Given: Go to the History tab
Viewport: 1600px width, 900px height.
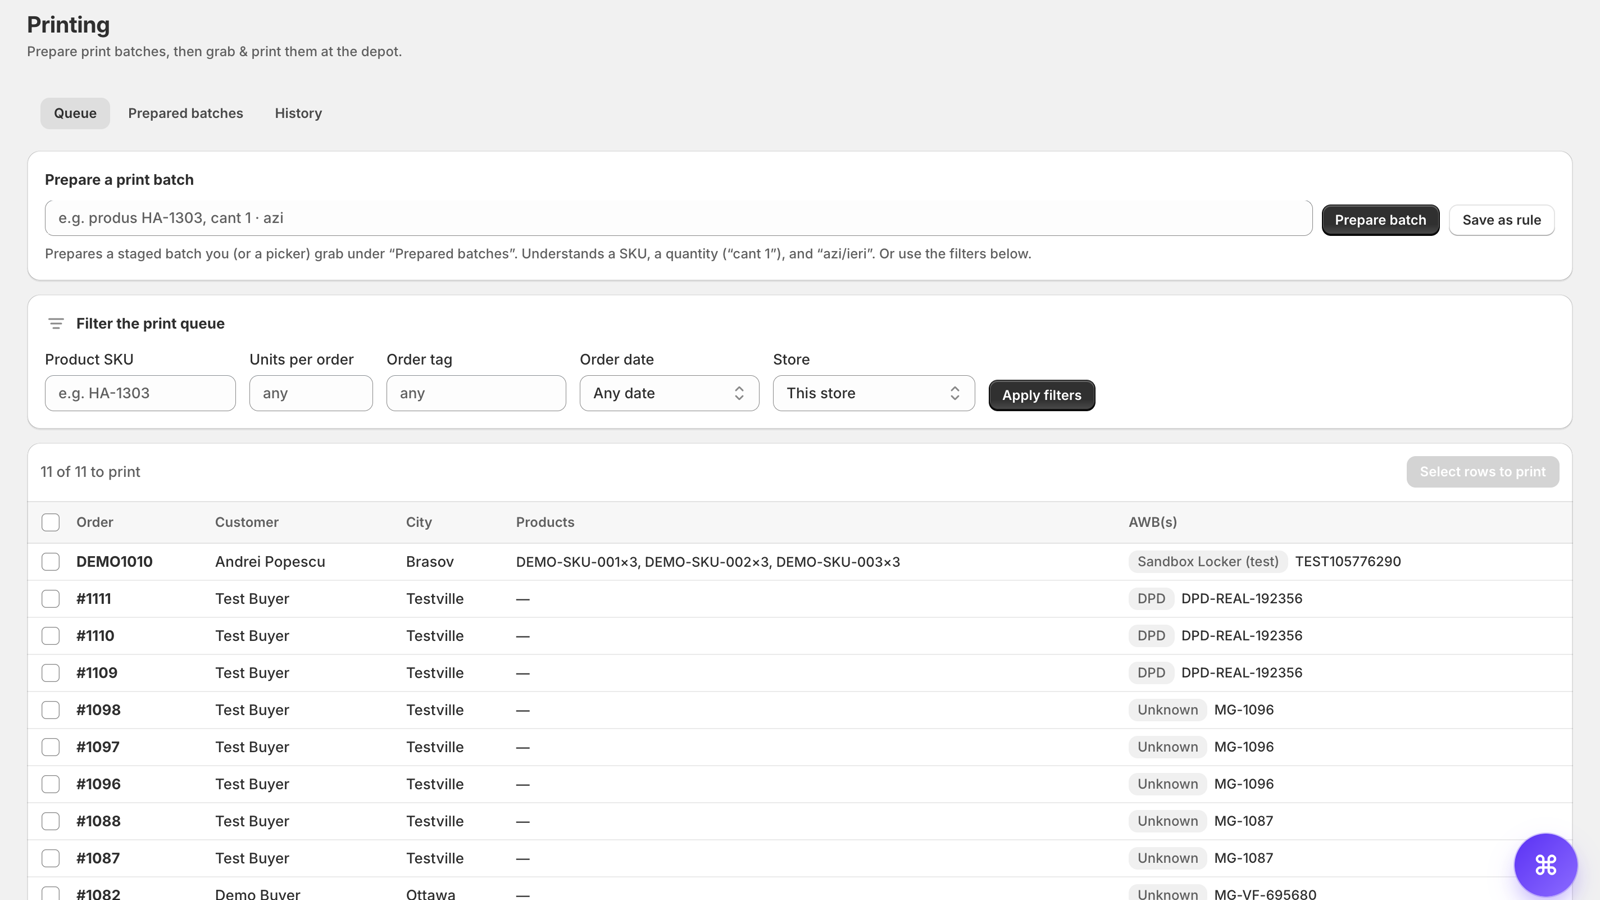Looking at the screenshot, I should click(298, 113).
